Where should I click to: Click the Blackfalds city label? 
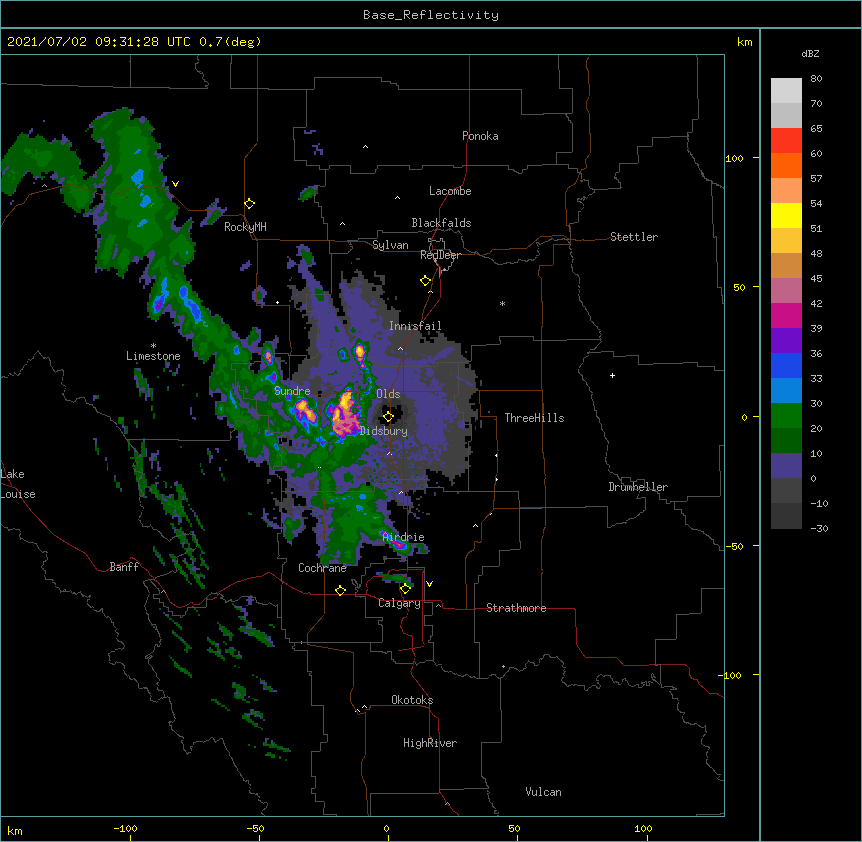coord(441,223)
